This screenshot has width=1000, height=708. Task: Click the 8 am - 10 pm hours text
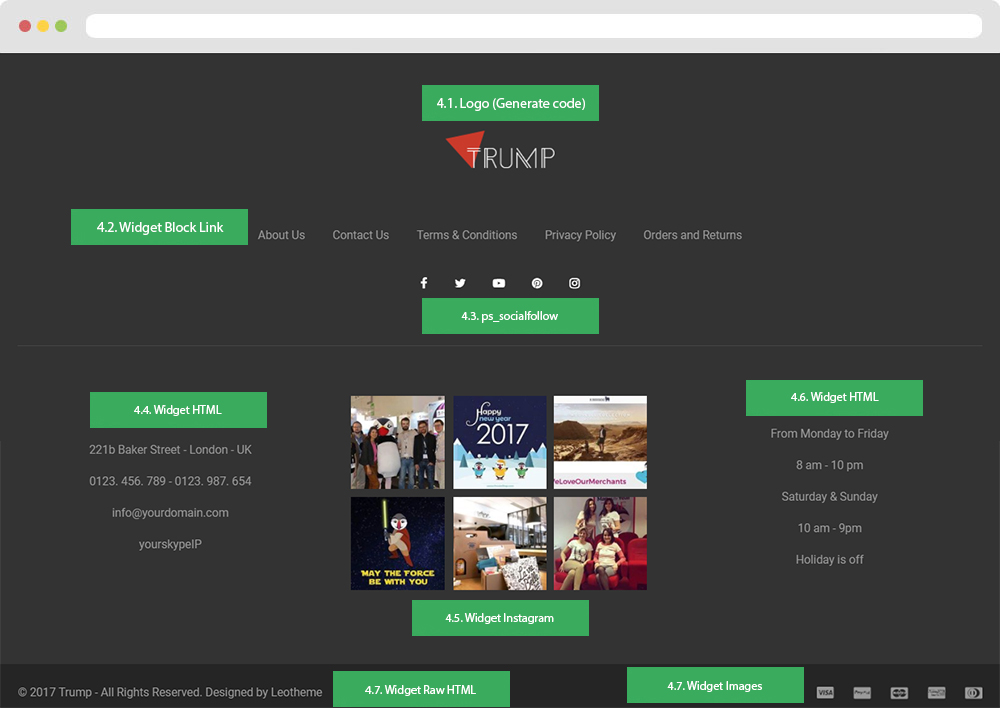tap(830, 465)
